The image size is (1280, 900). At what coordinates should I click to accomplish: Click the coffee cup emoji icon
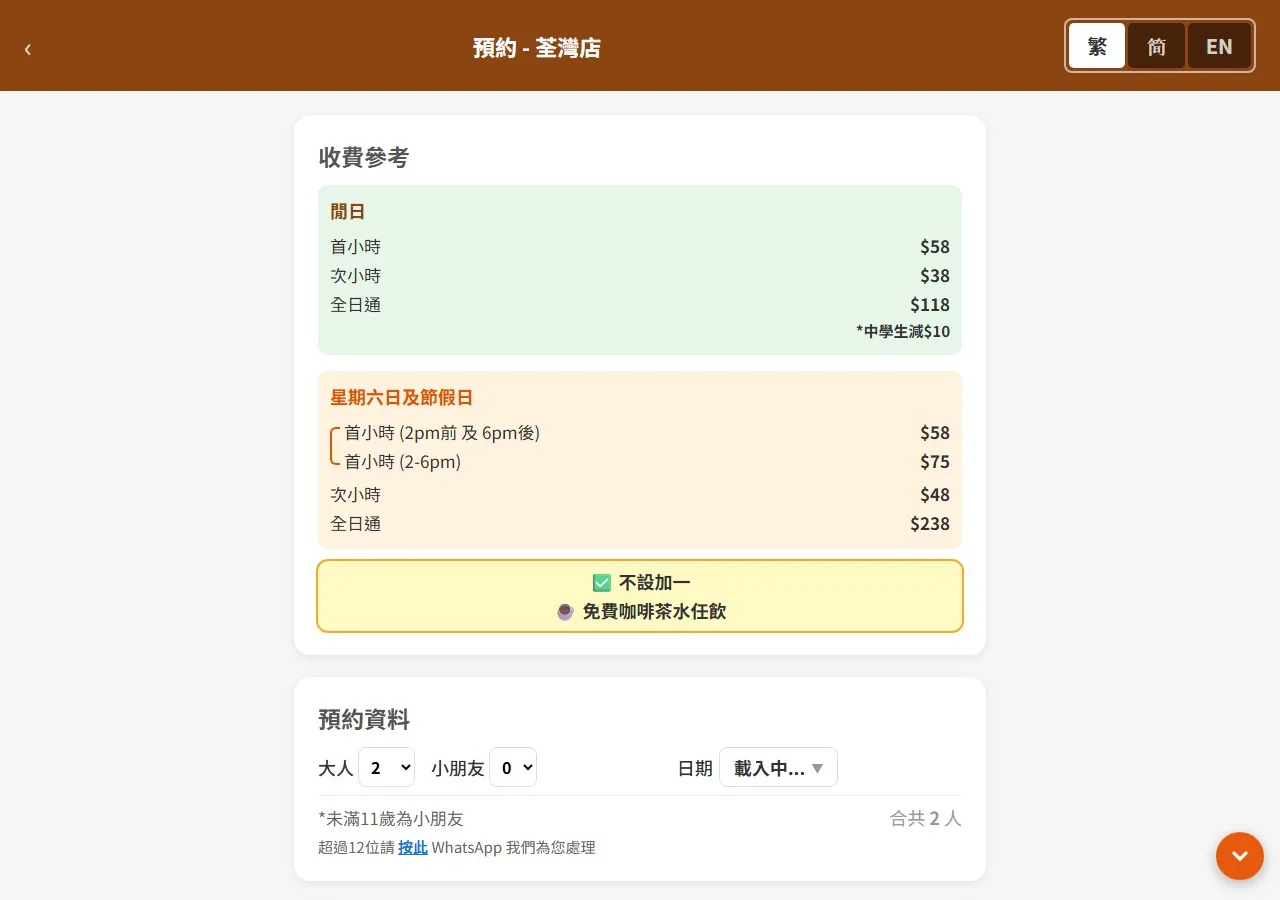tap(565, 612)
